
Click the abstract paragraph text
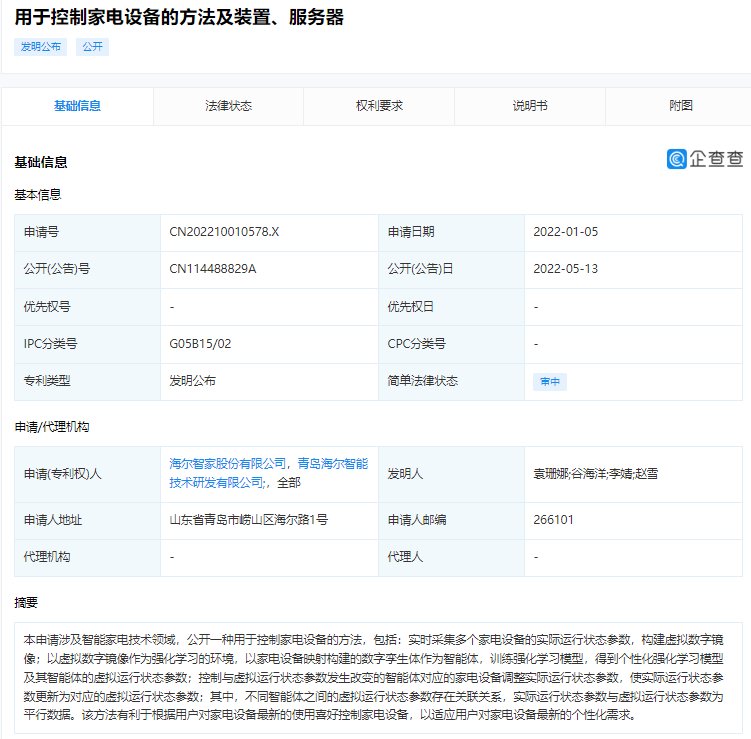tap(374, 677)
